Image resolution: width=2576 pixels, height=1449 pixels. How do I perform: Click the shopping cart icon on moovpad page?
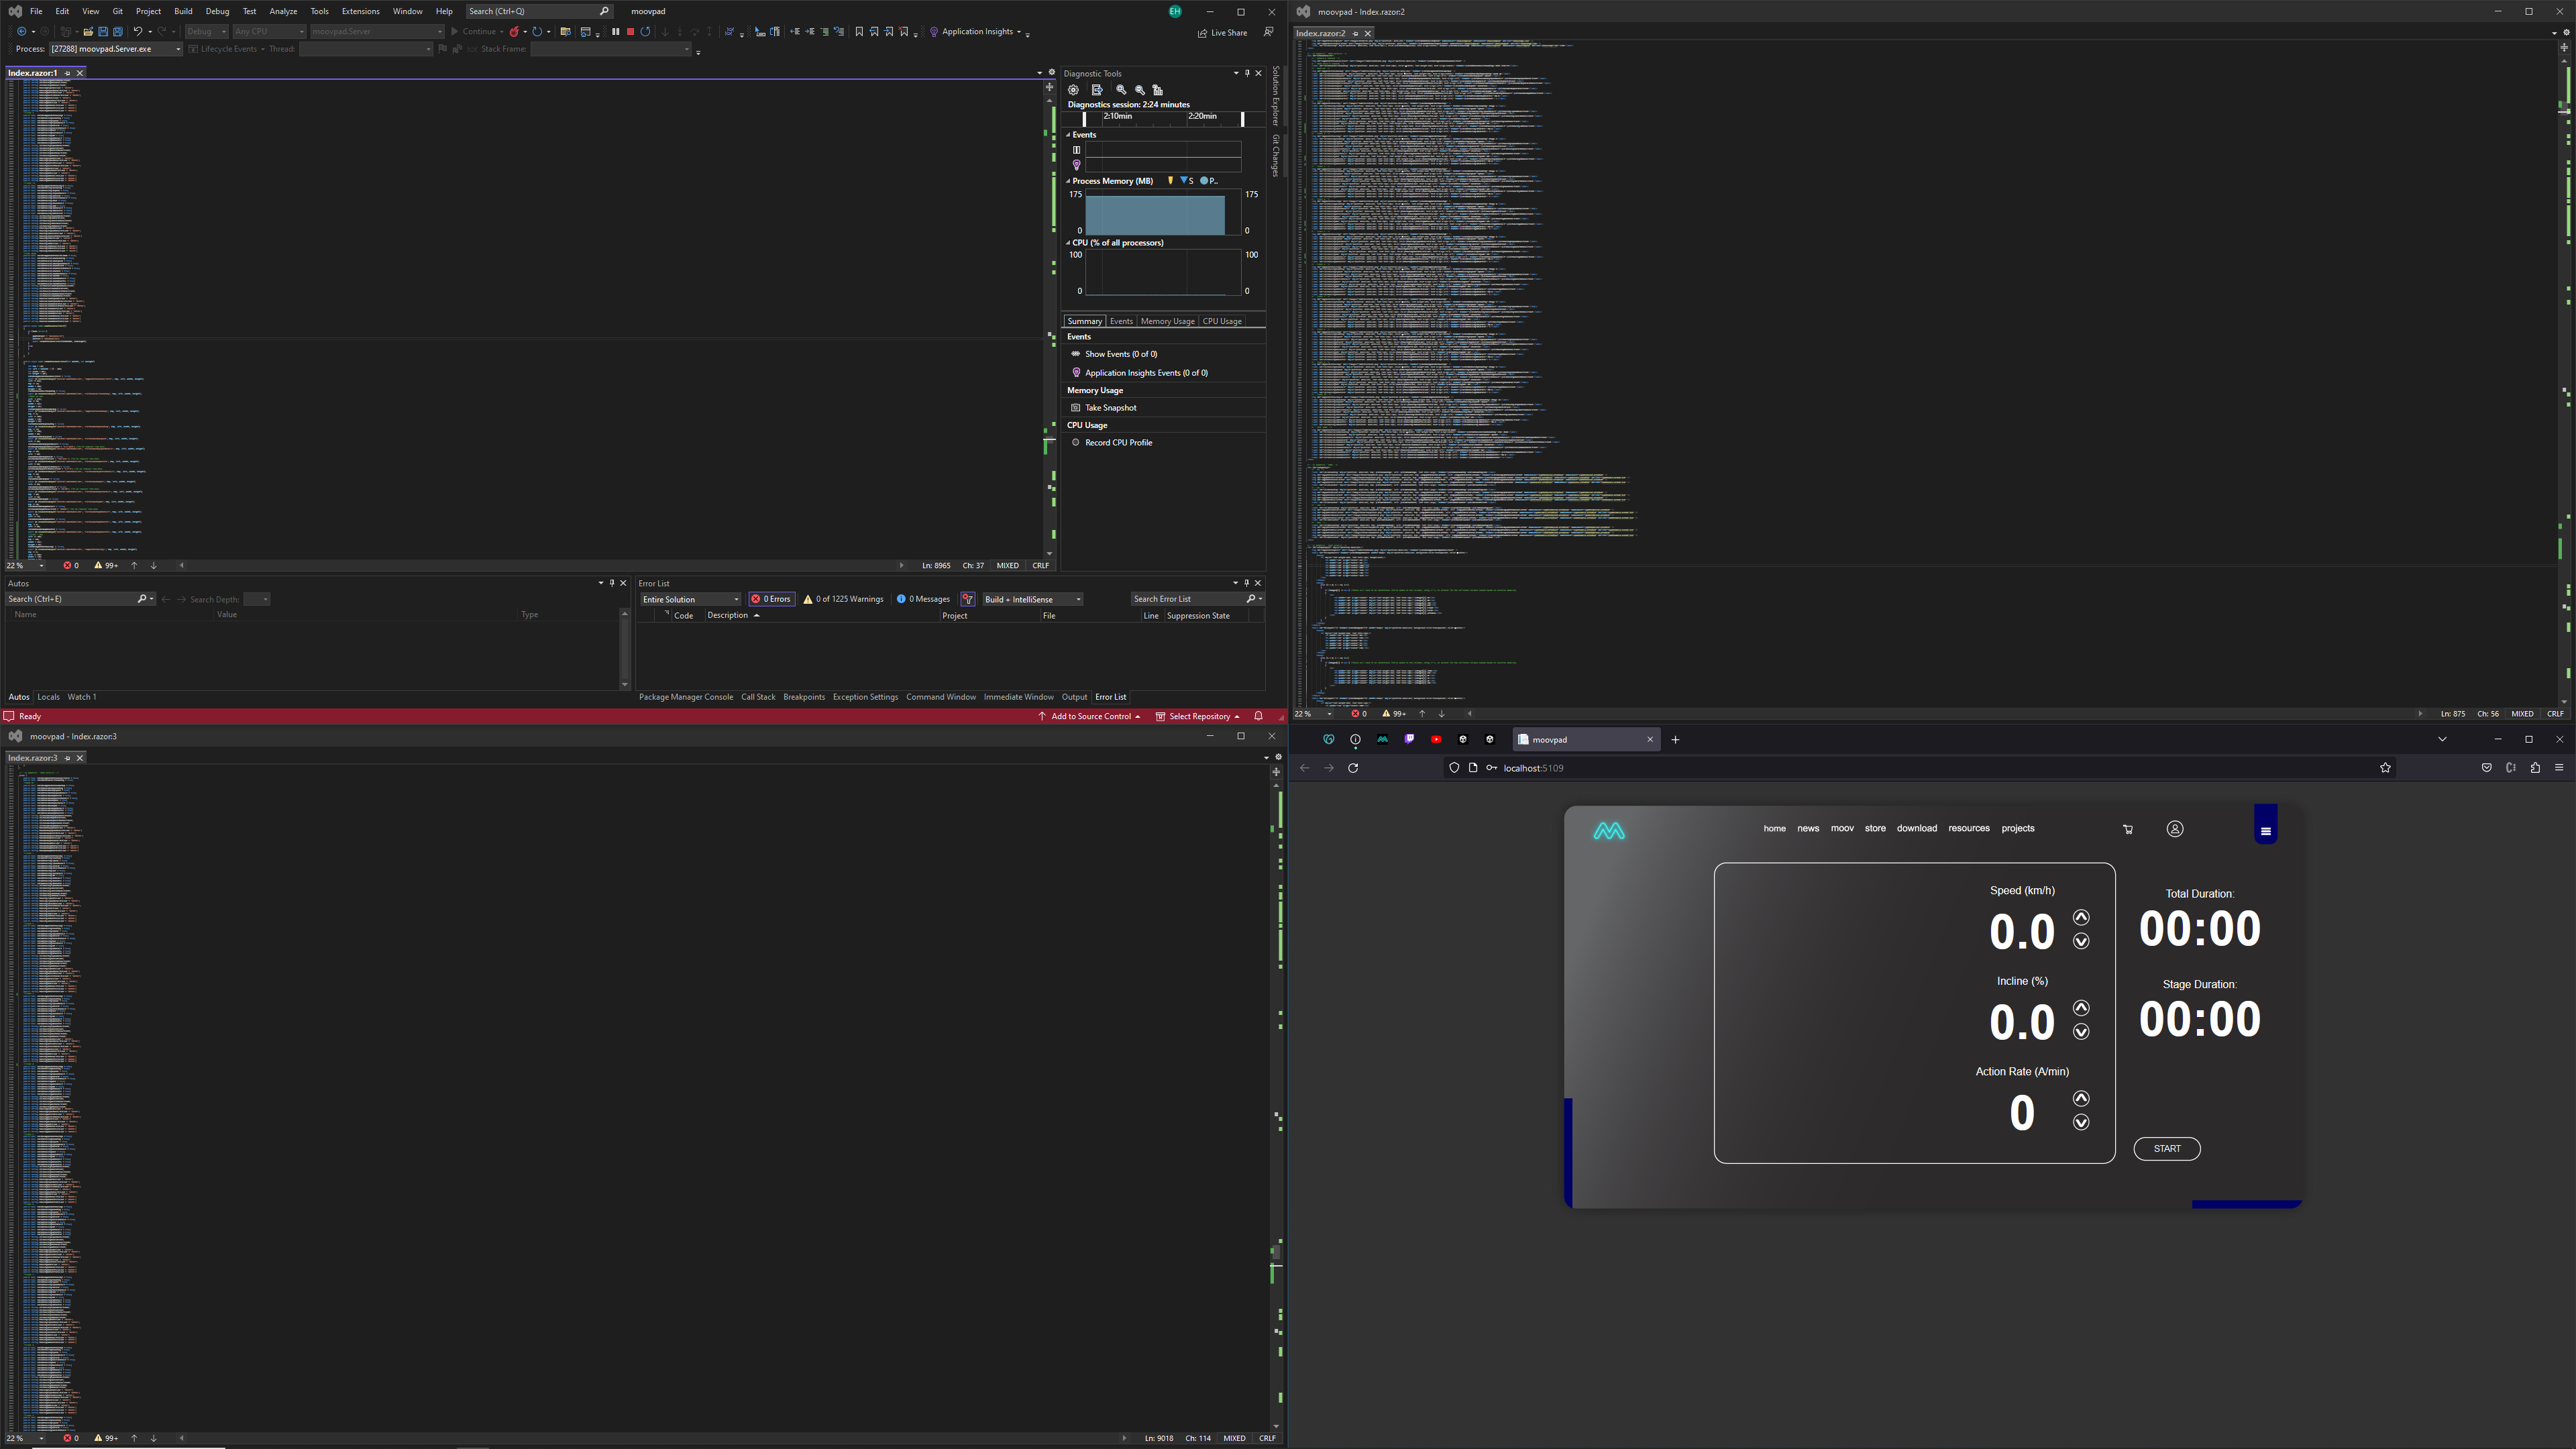coord(2128,829)
